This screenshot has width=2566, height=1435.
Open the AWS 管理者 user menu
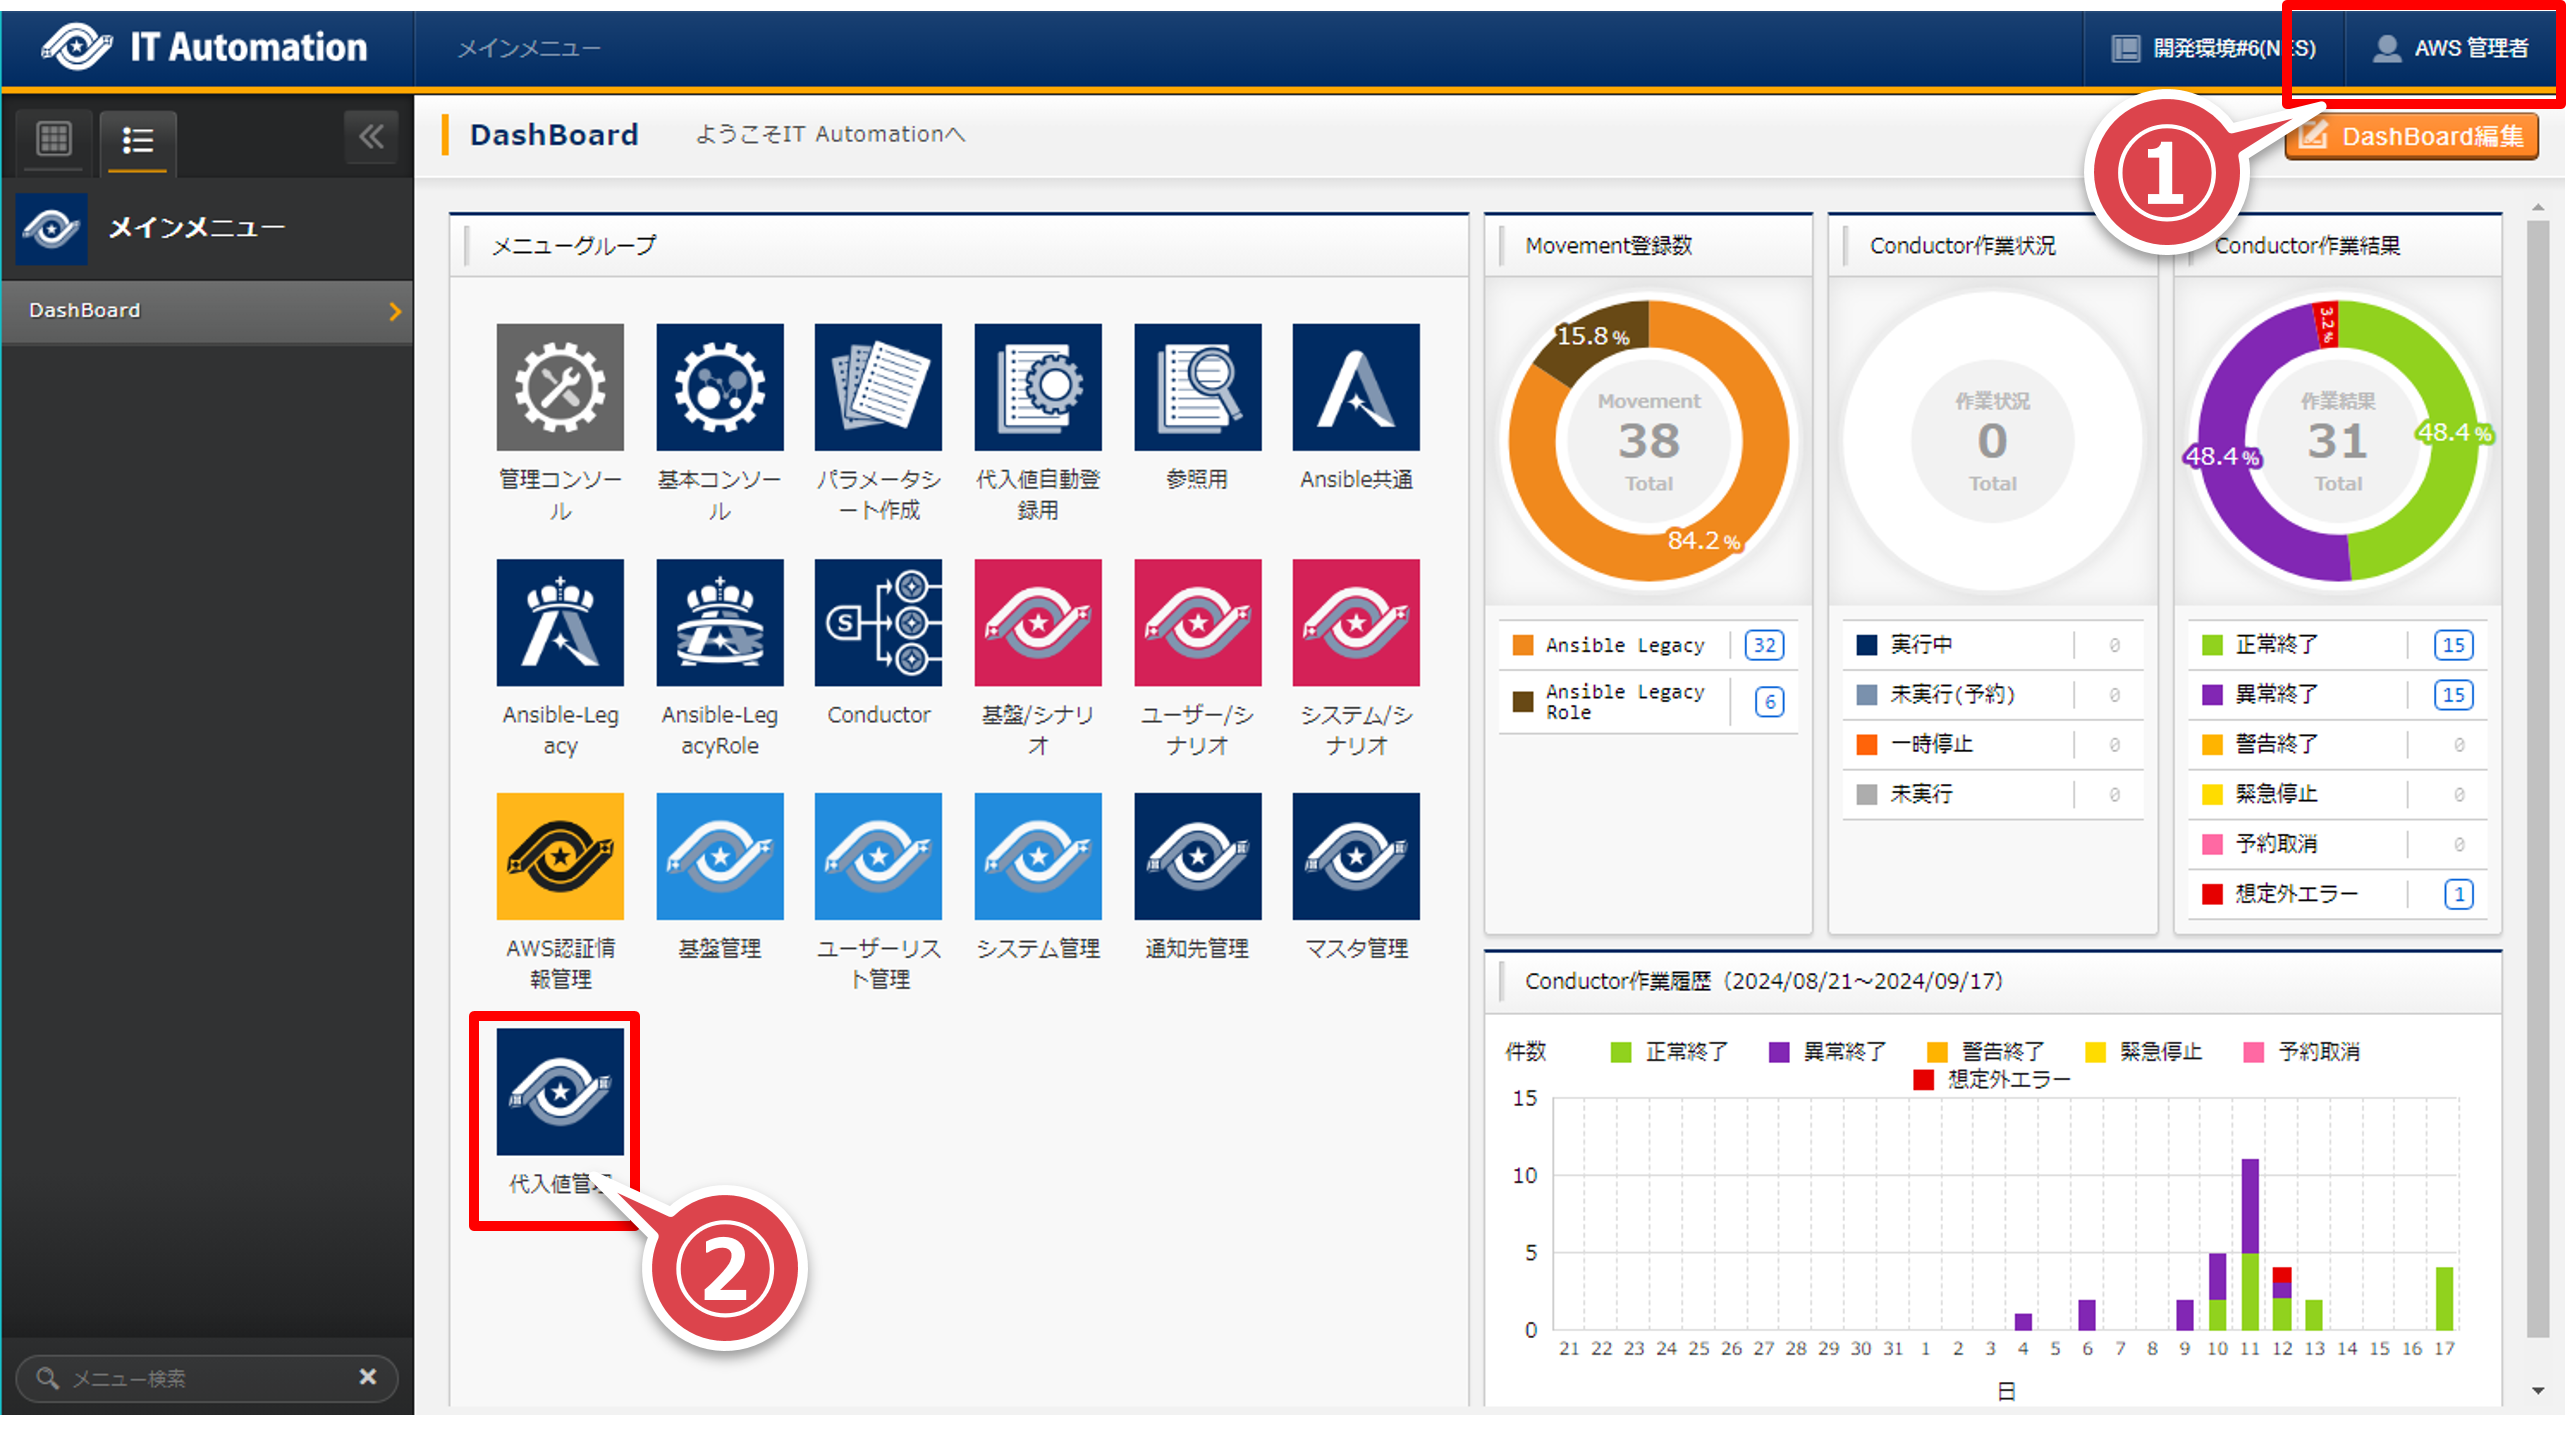pyautogui.click(x=2450, y=48)
